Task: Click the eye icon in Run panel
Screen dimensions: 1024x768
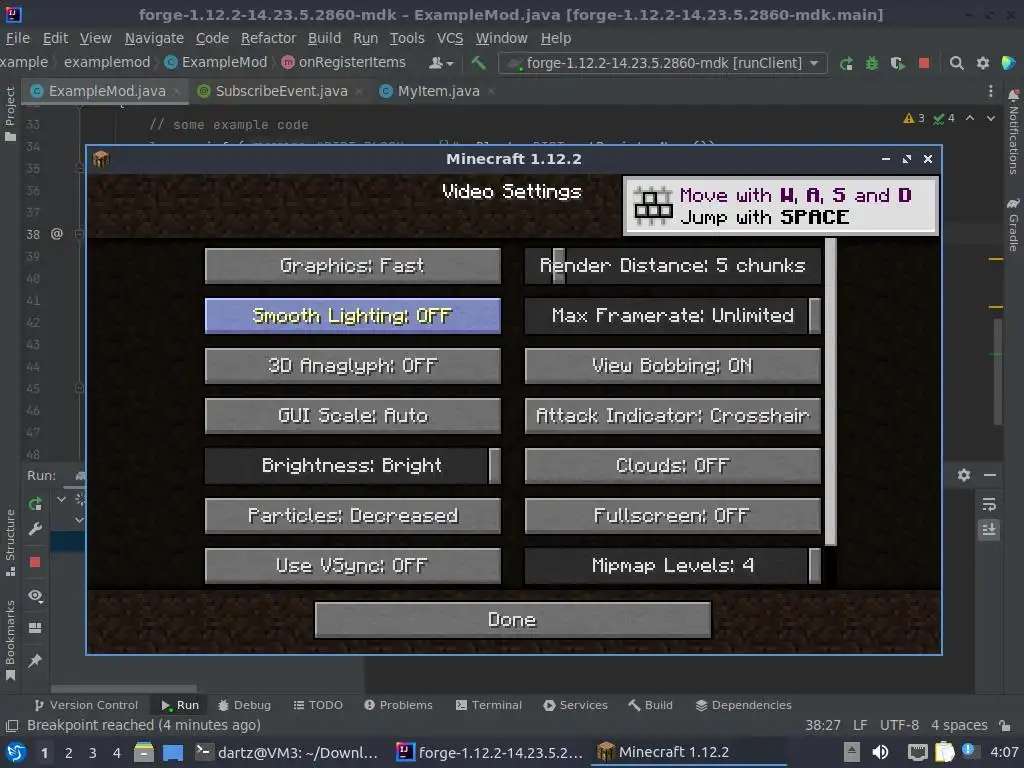Action: tap(35, 596)
